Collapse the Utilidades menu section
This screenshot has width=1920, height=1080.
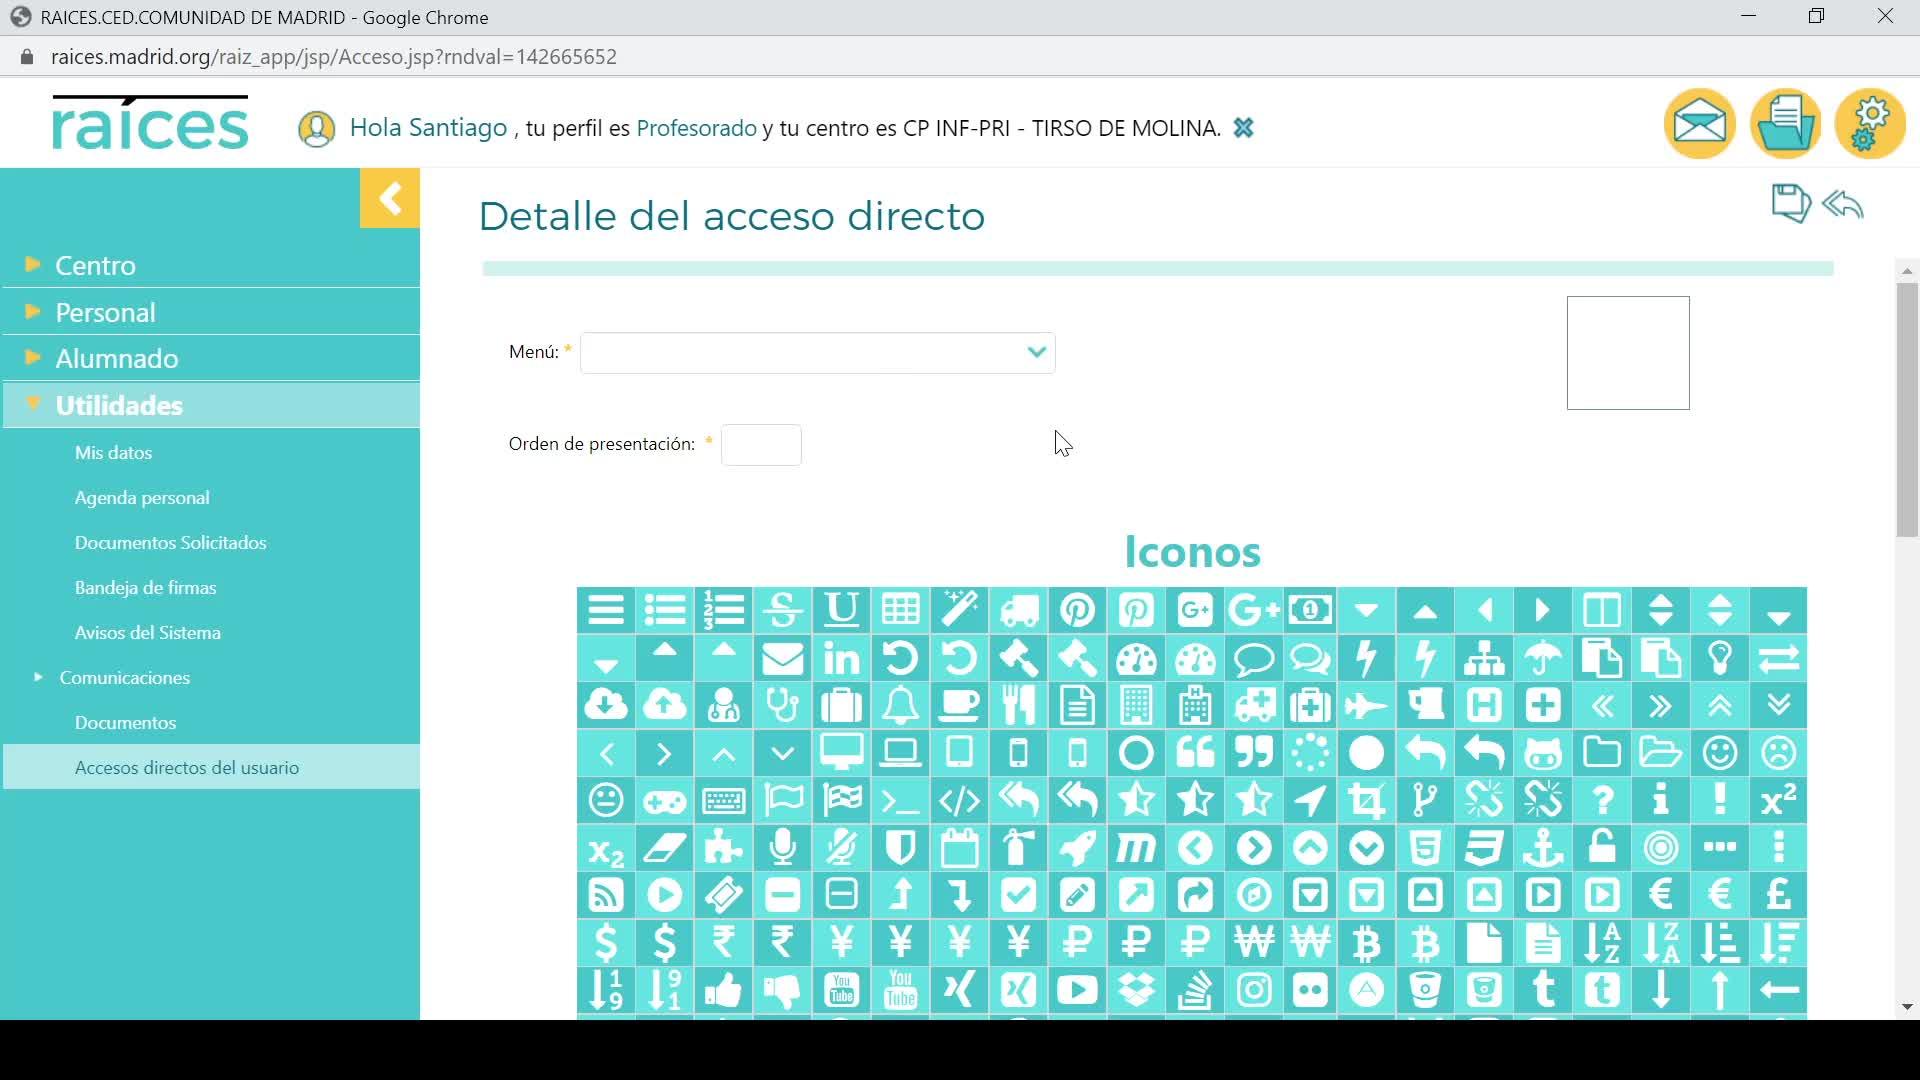(119, 405)
